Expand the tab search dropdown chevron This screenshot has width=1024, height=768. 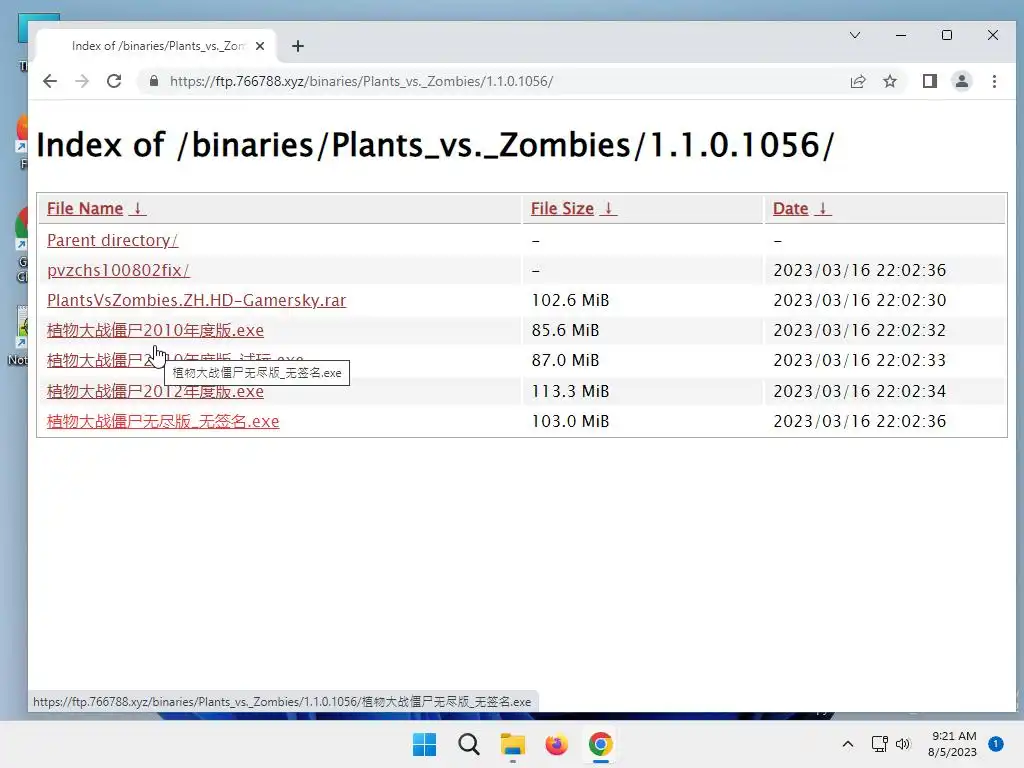tap(855, 35)
